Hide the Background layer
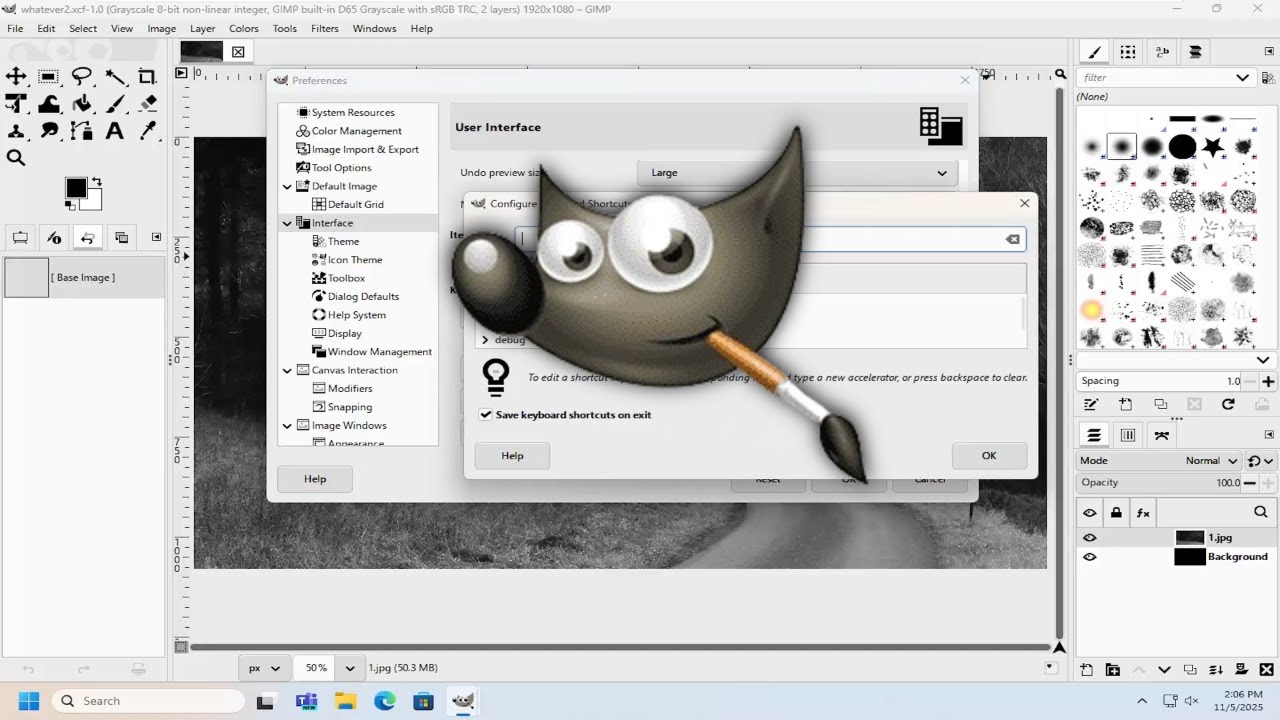The height and width of the screenshot is (720, 1280). (x=1090, y=557)
